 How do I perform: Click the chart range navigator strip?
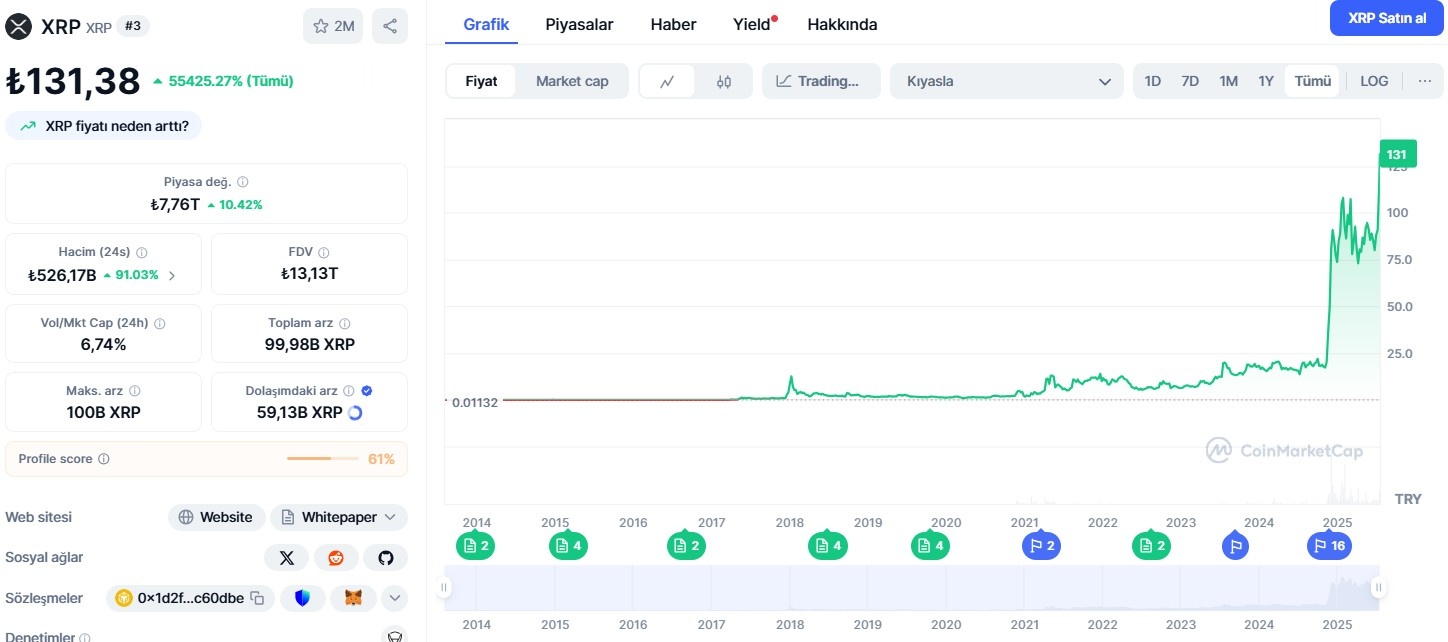point(911,588)
